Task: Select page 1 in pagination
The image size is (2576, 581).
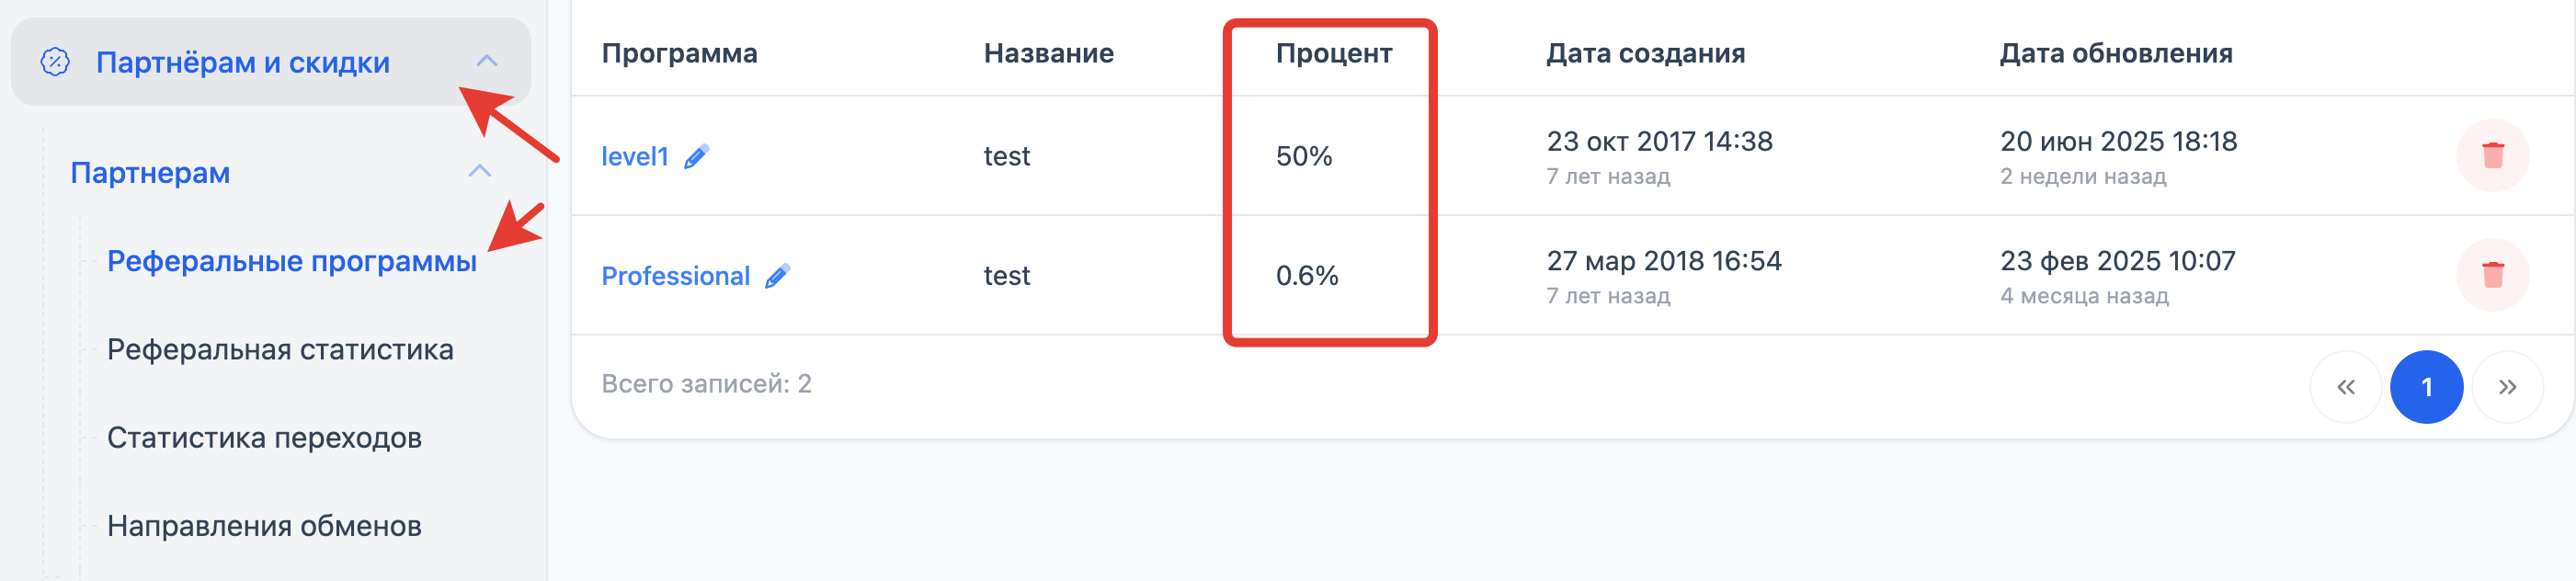Action: 2426,387
